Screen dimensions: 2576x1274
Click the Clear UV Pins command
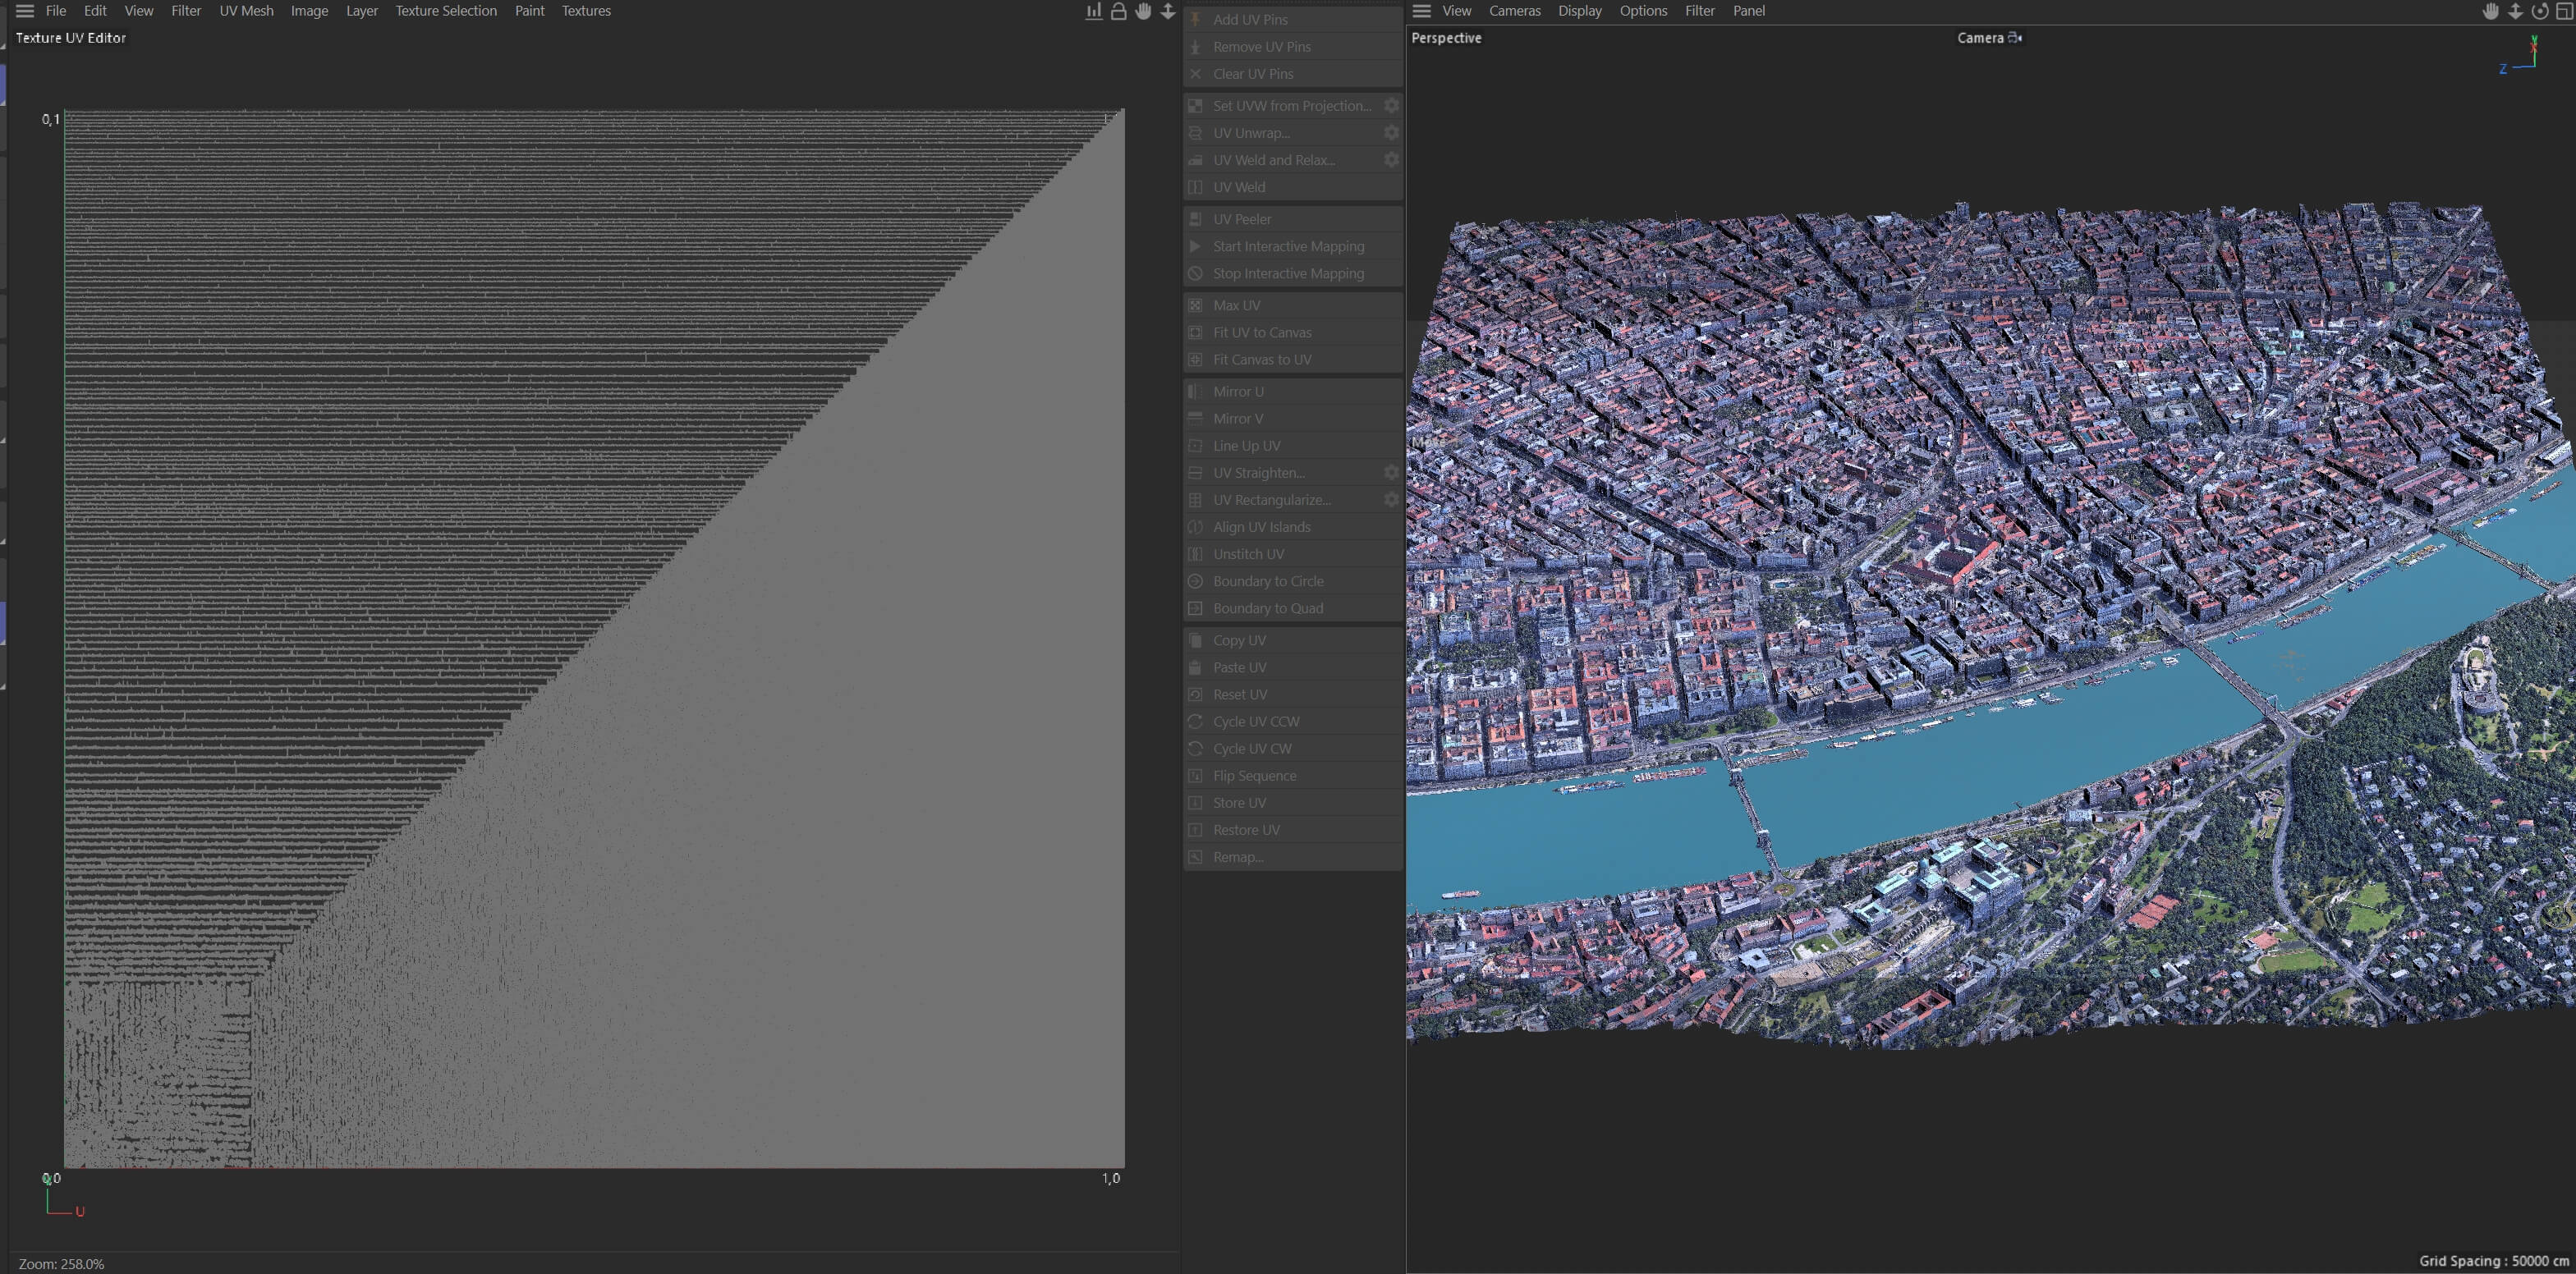point(1293,73)
